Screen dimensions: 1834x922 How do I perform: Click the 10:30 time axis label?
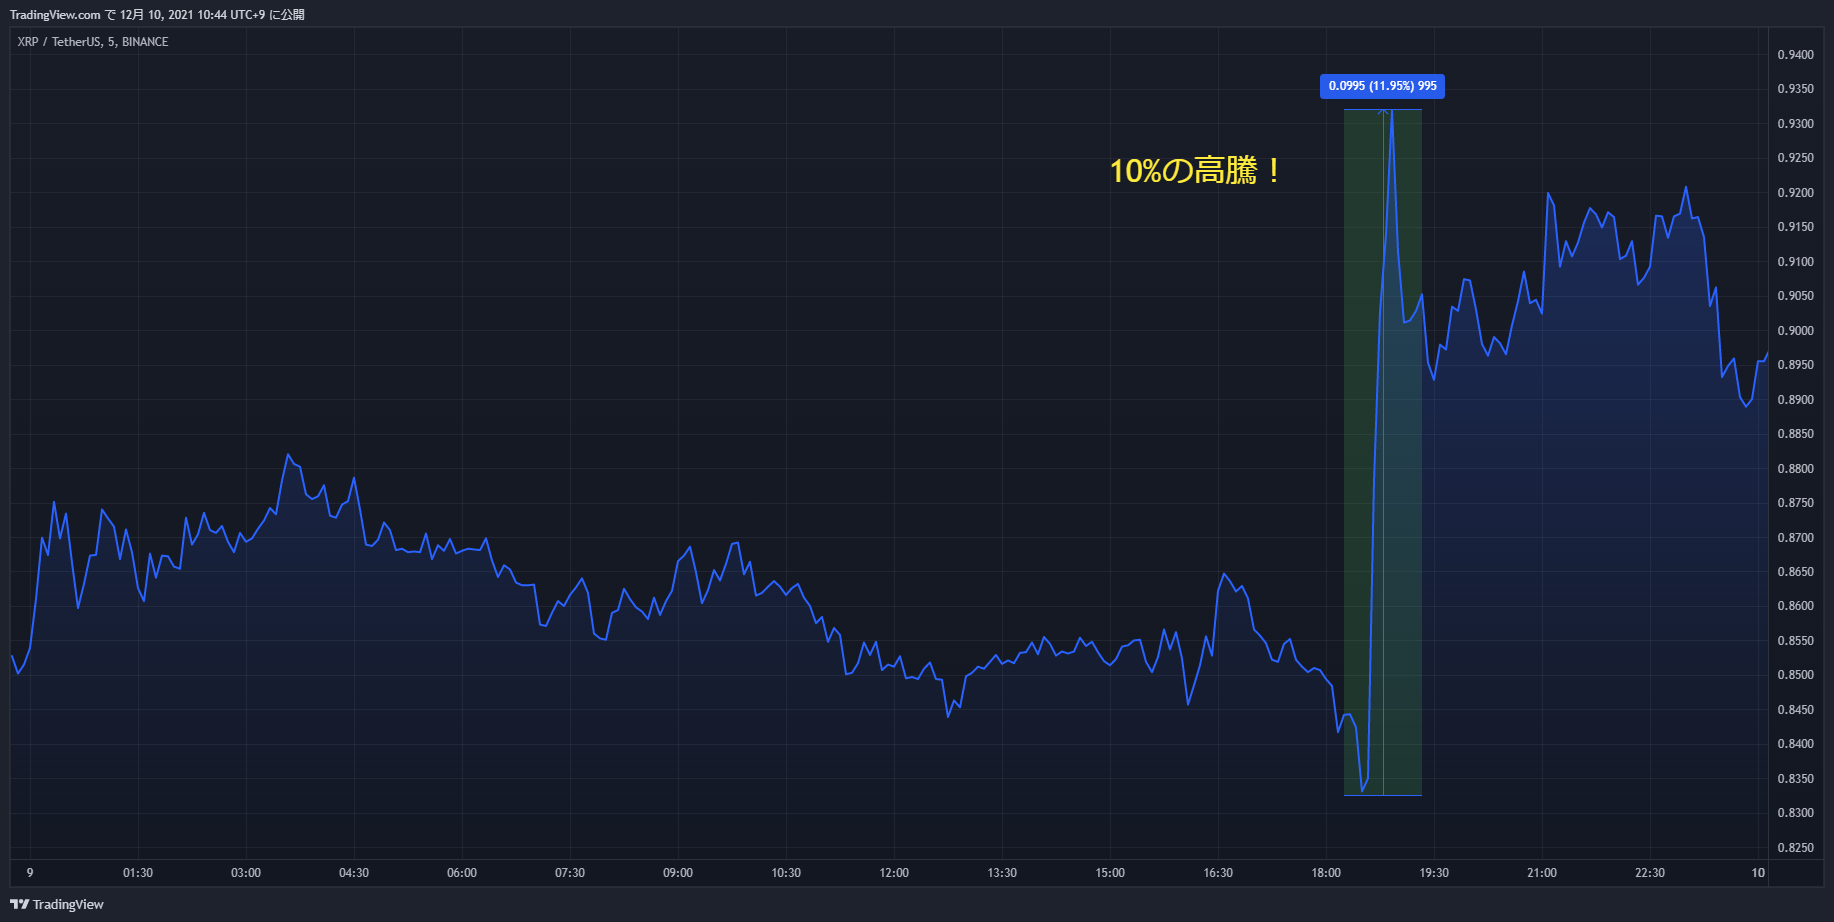tap(786, 873)
